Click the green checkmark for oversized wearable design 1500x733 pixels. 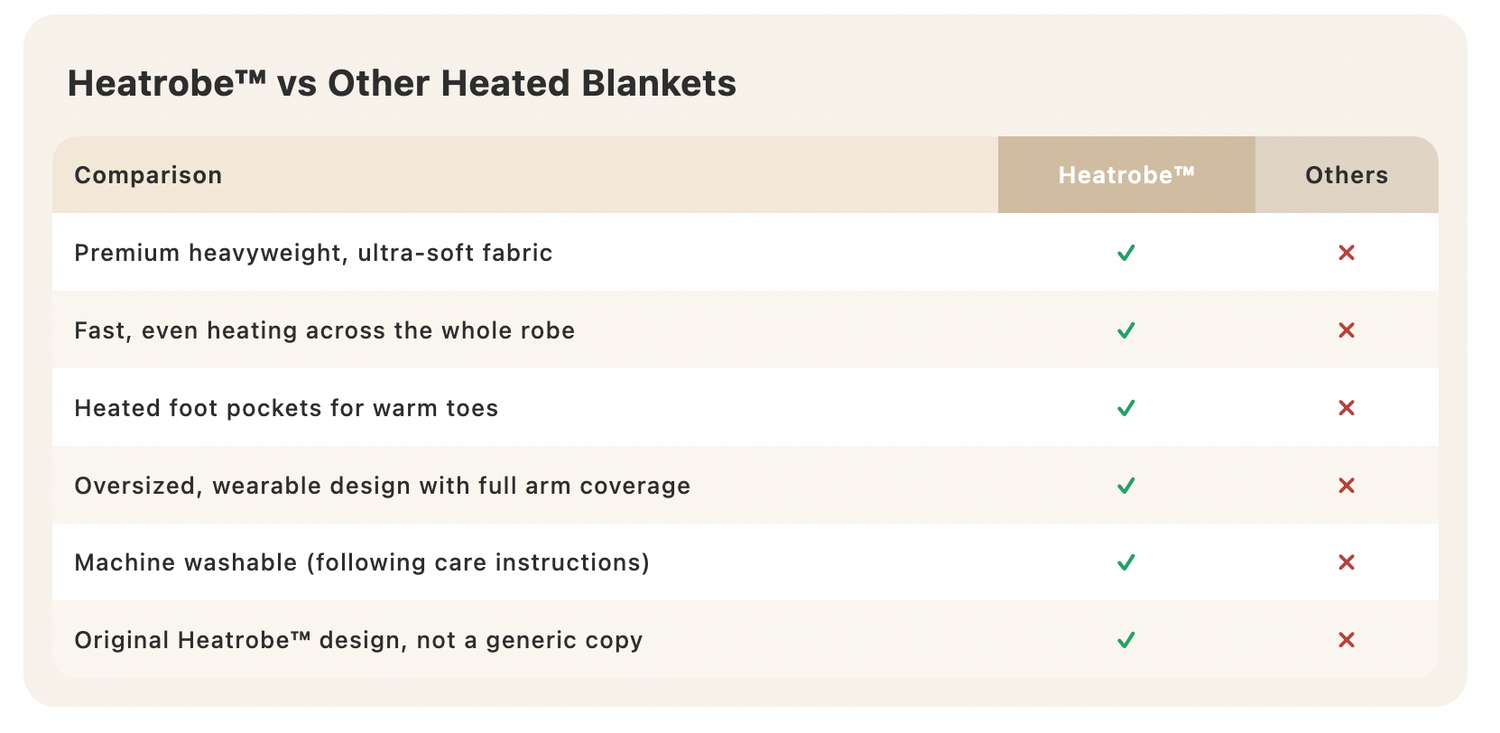[1126, 486]
